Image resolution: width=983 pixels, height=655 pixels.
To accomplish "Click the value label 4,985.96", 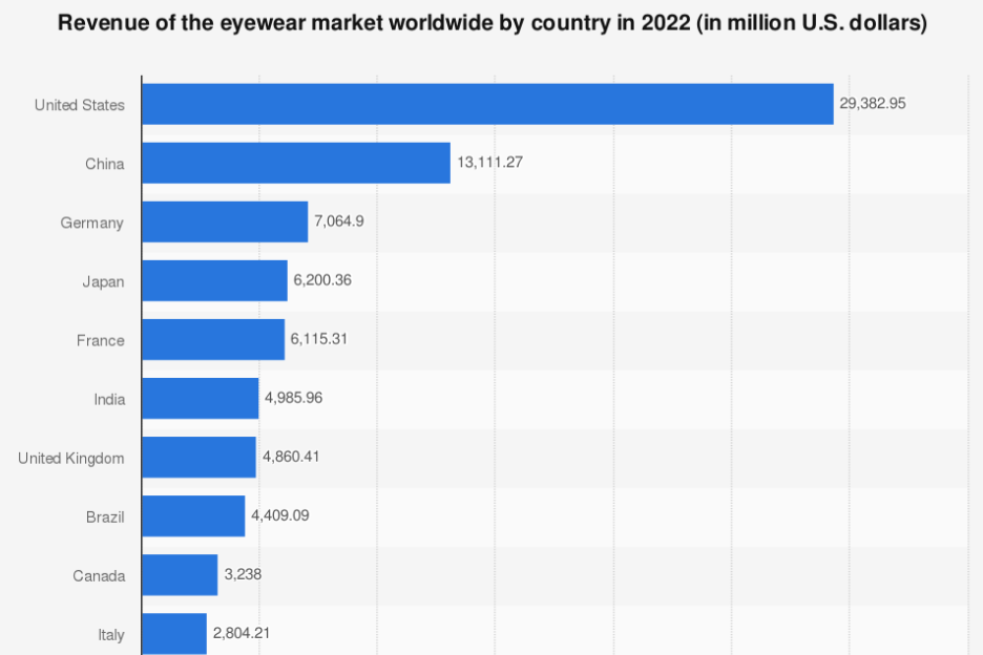I will [x=293, y=398].
